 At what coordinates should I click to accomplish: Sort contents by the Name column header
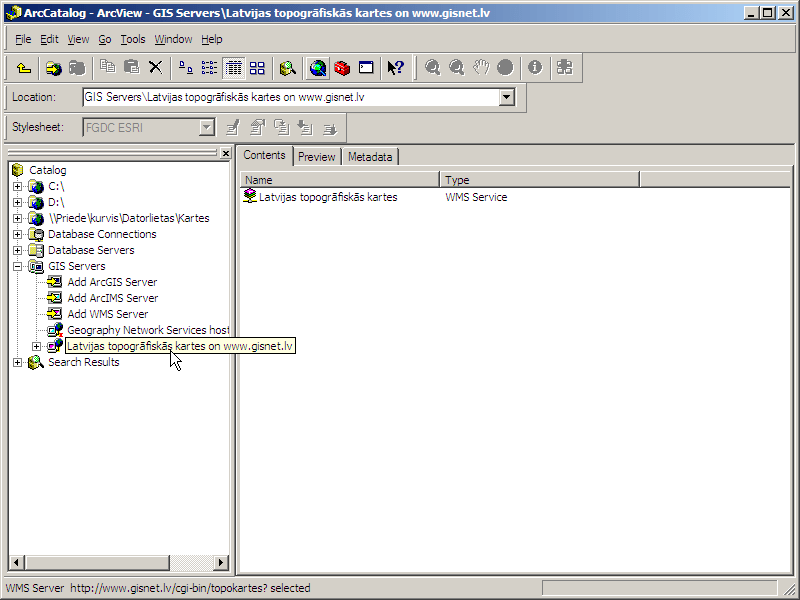pyautogui.click(x=340, y=180)
